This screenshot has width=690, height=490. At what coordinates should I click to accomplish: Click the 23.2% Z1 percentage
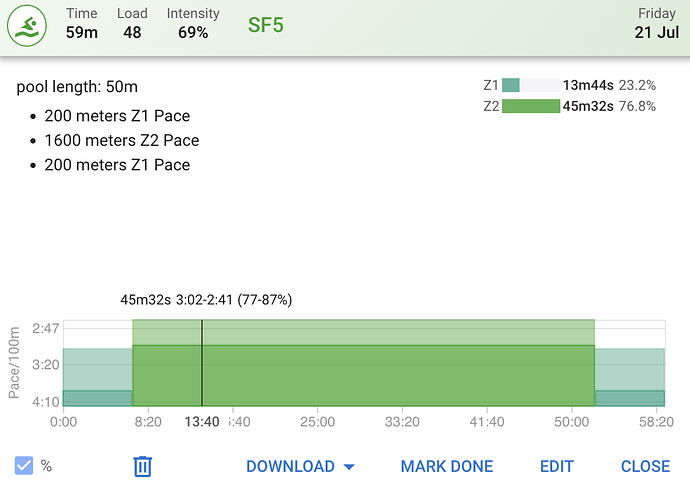637,85
